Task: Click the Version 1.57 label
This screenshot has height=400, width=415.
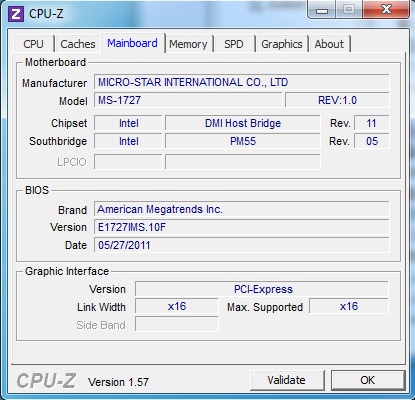Action: (x=118, y=382)
